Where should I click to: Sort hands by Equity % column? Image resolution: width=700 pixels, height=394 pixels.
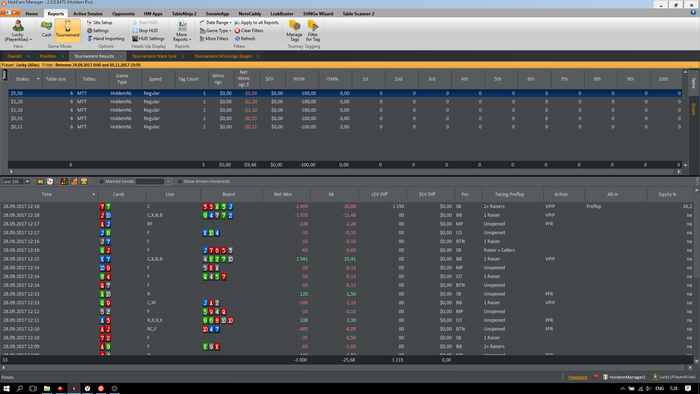click(667, 195)
